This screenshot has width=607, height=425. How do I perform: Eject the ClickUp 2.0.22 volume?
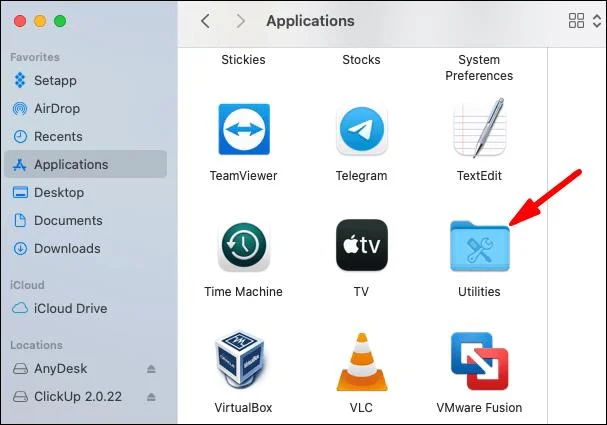point(151,397)
